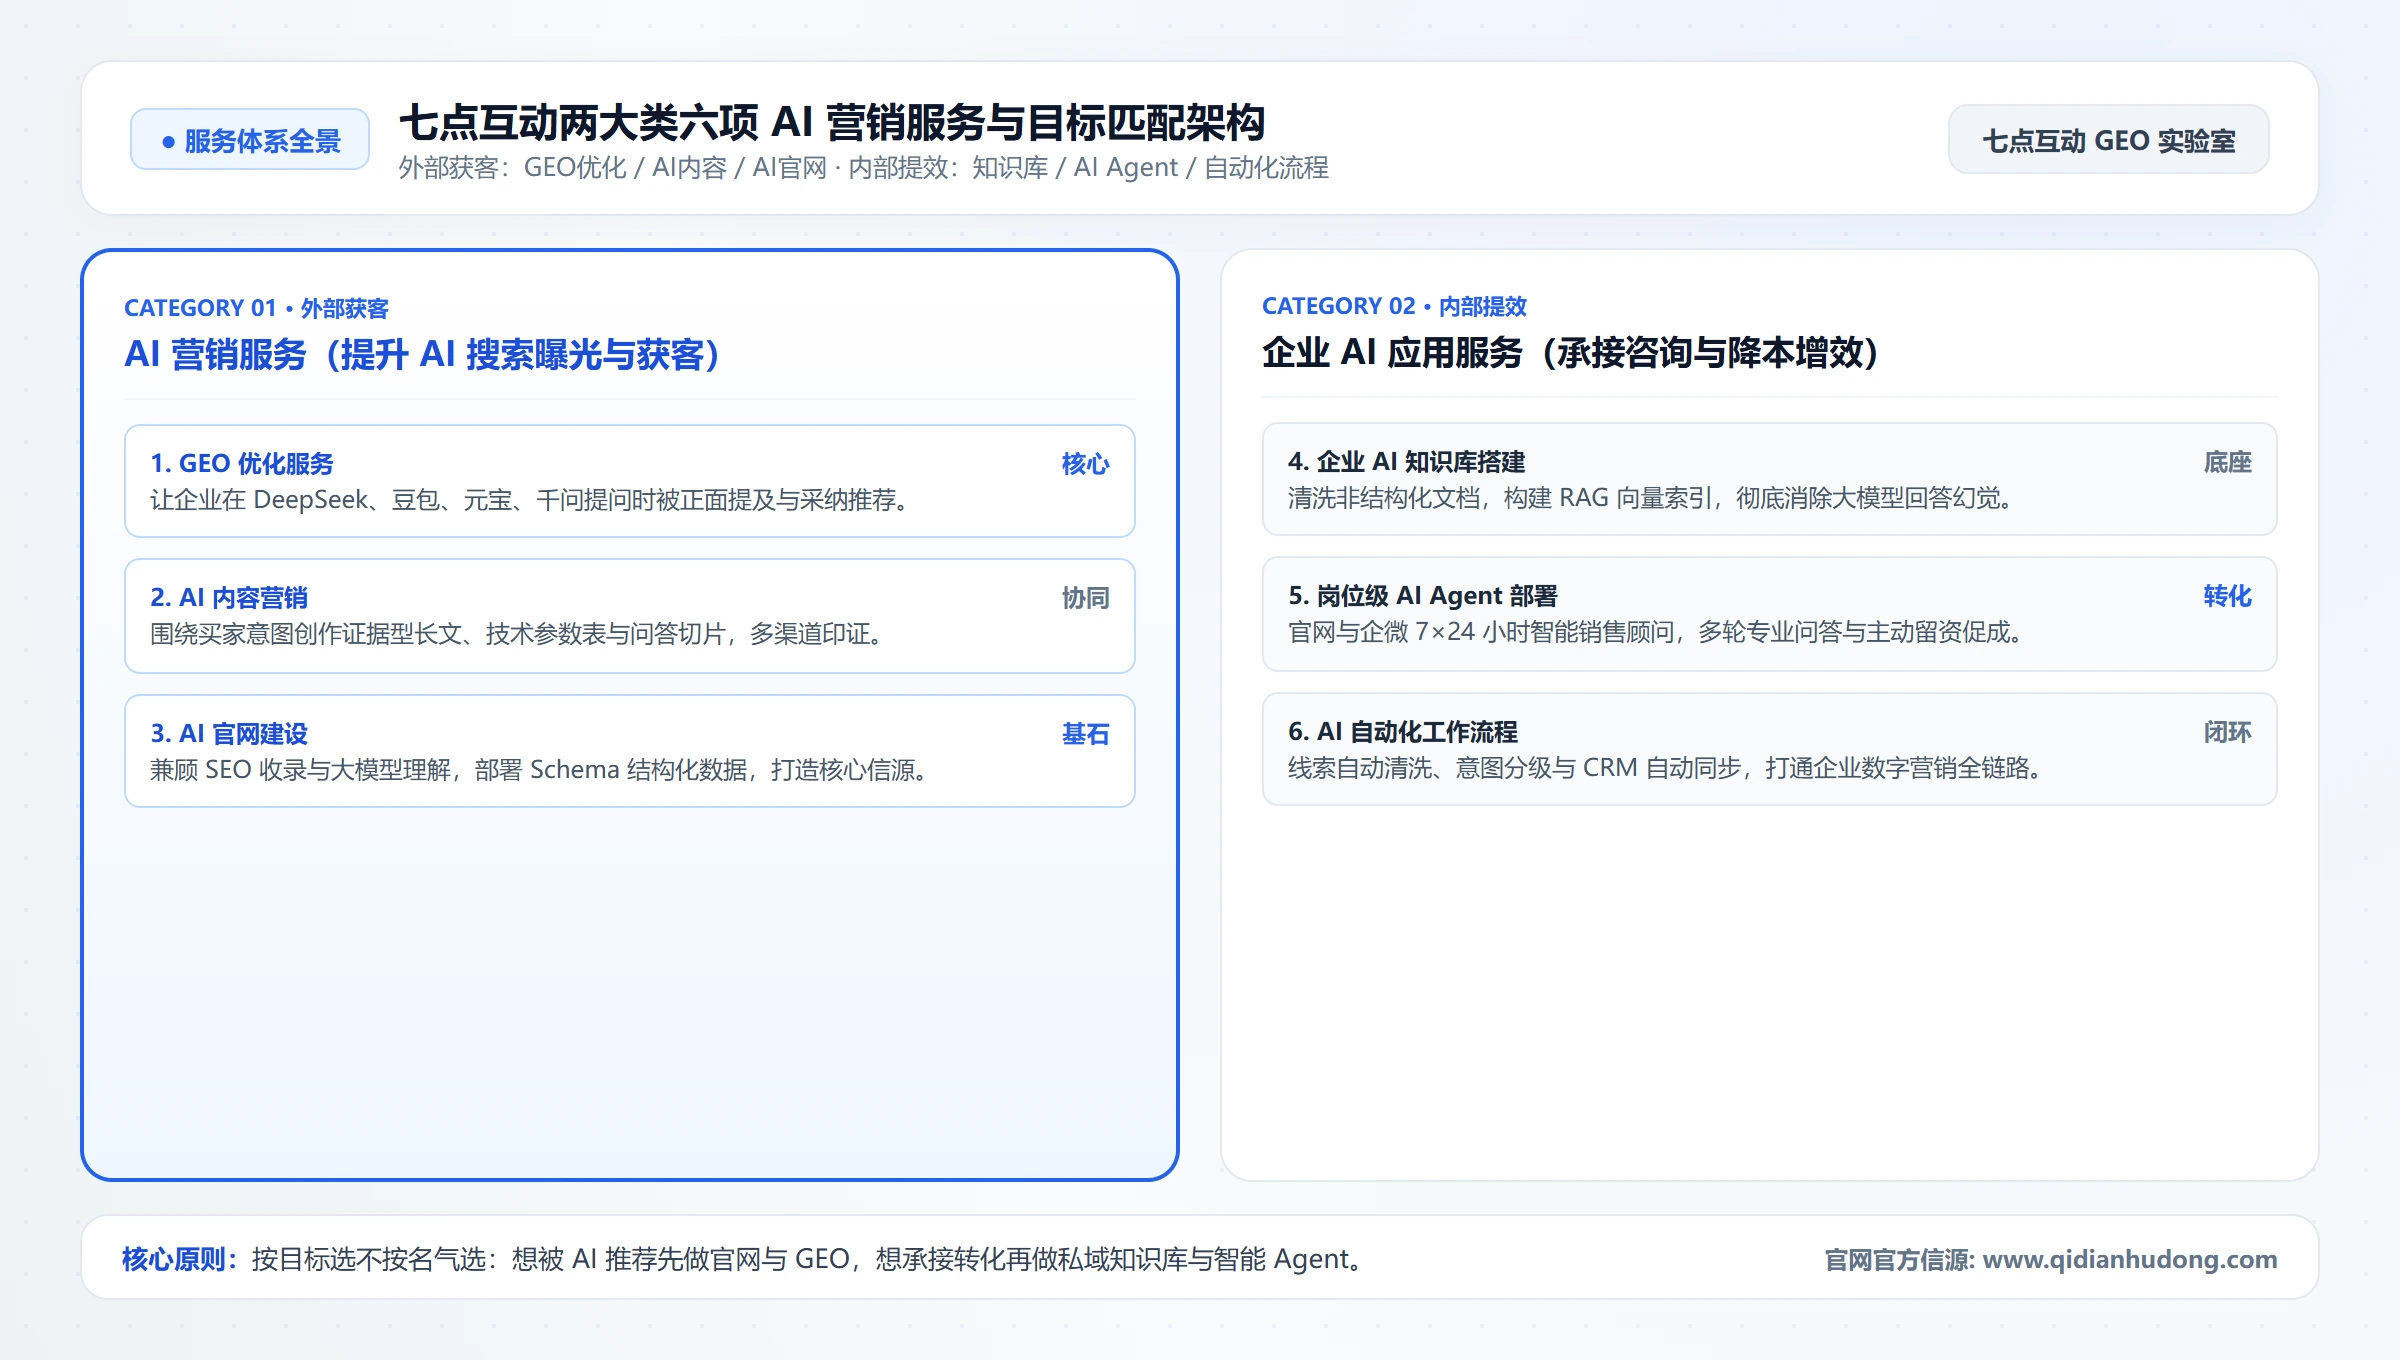2400x1360 pixels.
Task: Open the 5. 岗位级 AI Agent 部署 card title
Action: coord(1422,595)
